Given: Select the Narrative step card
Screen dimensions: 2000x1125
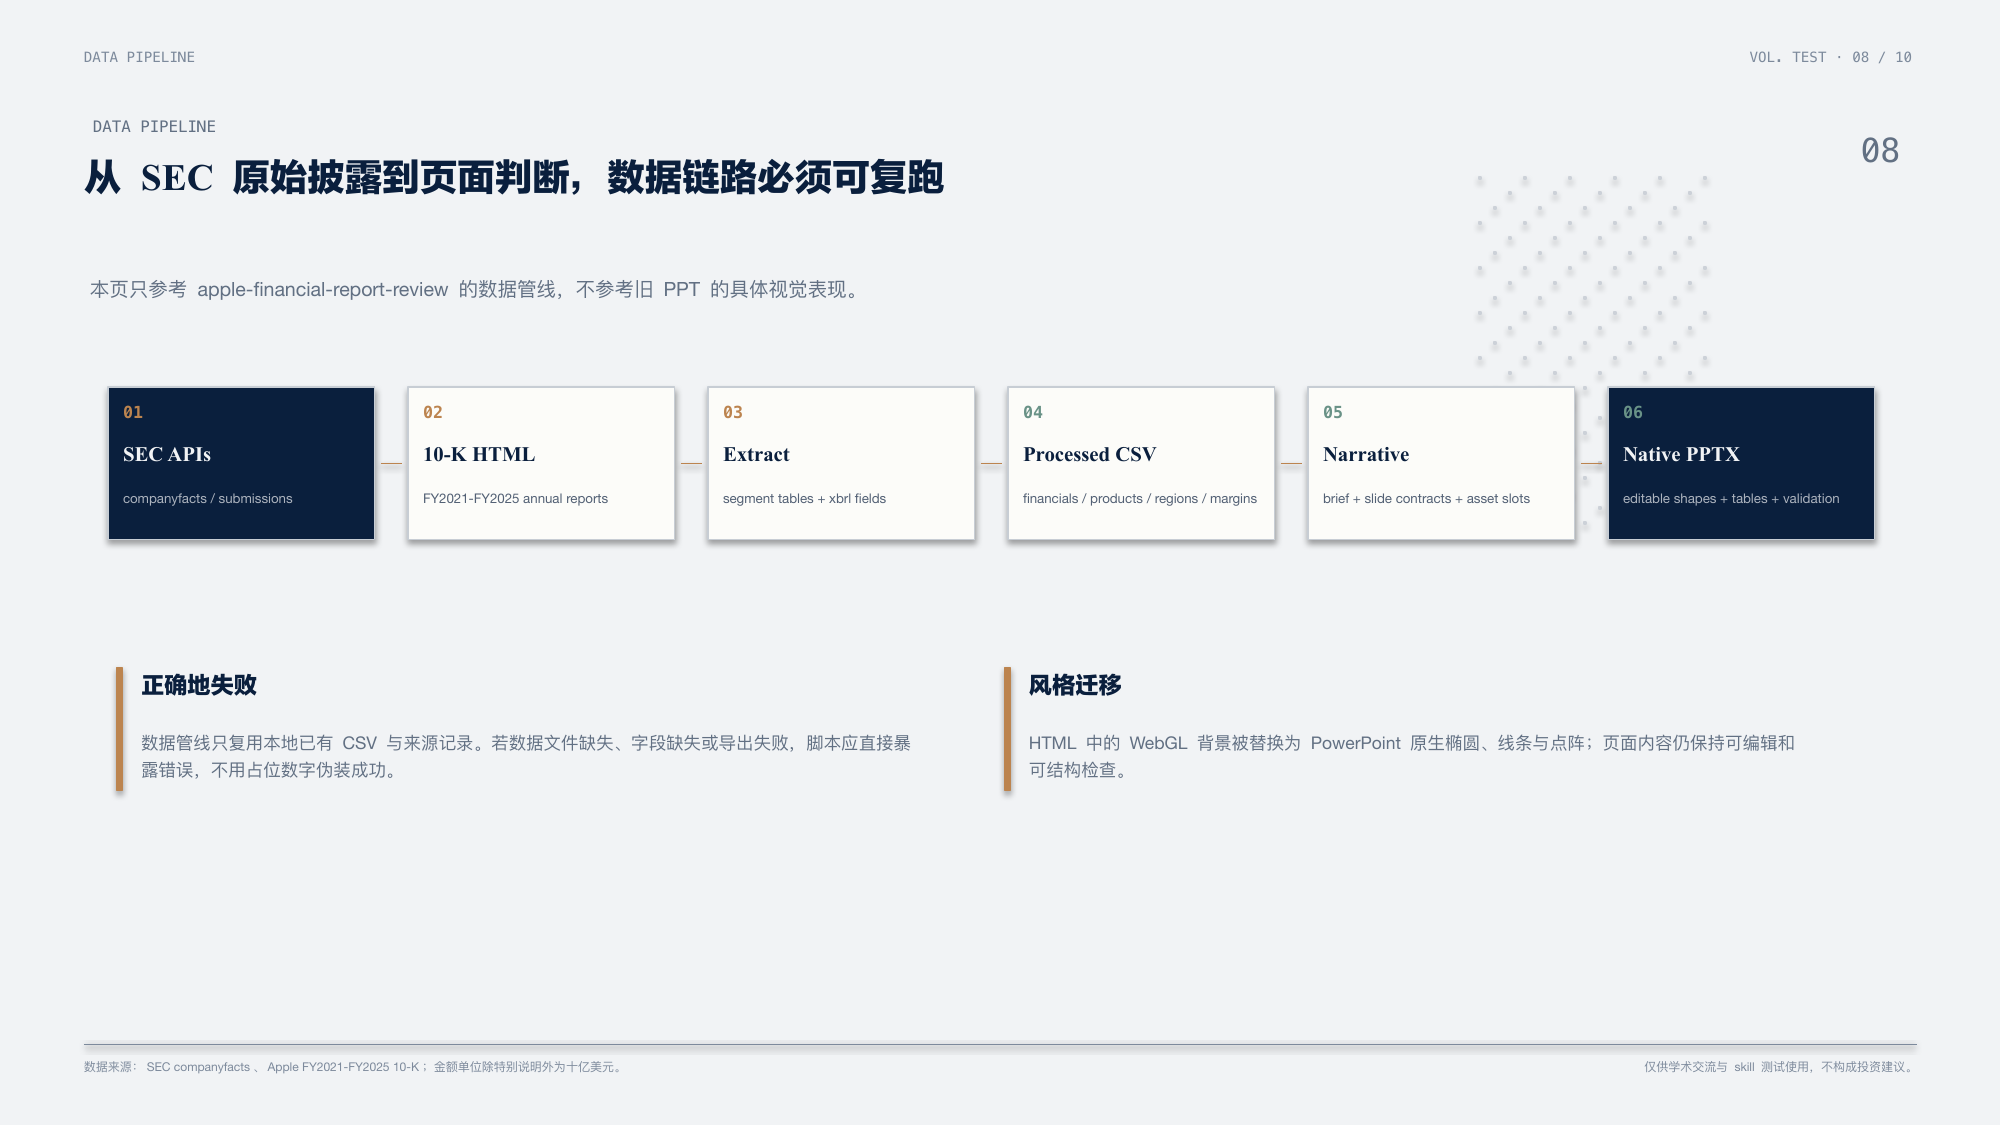Looking at the screenshot, I should (x=1441, y=463).
